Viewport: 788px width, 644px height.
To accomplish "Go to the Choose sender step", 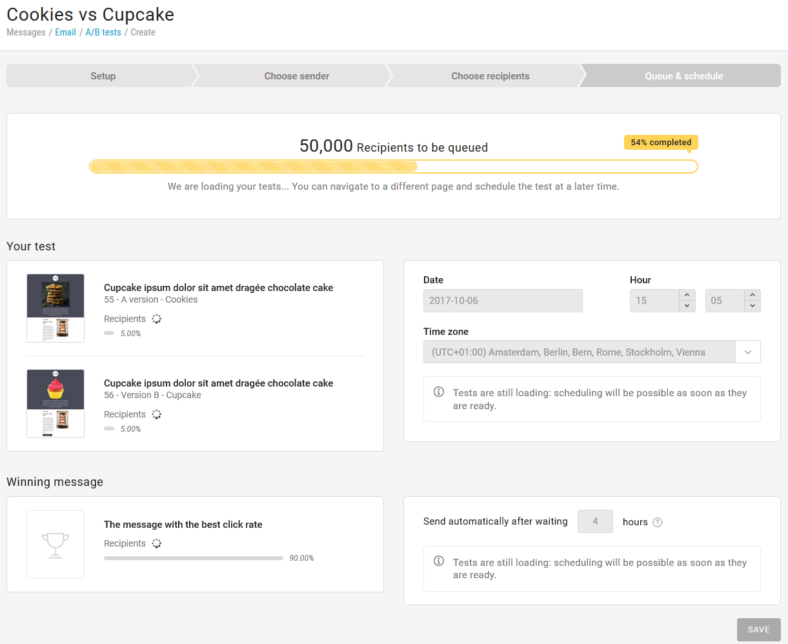I will coord(296,76).
